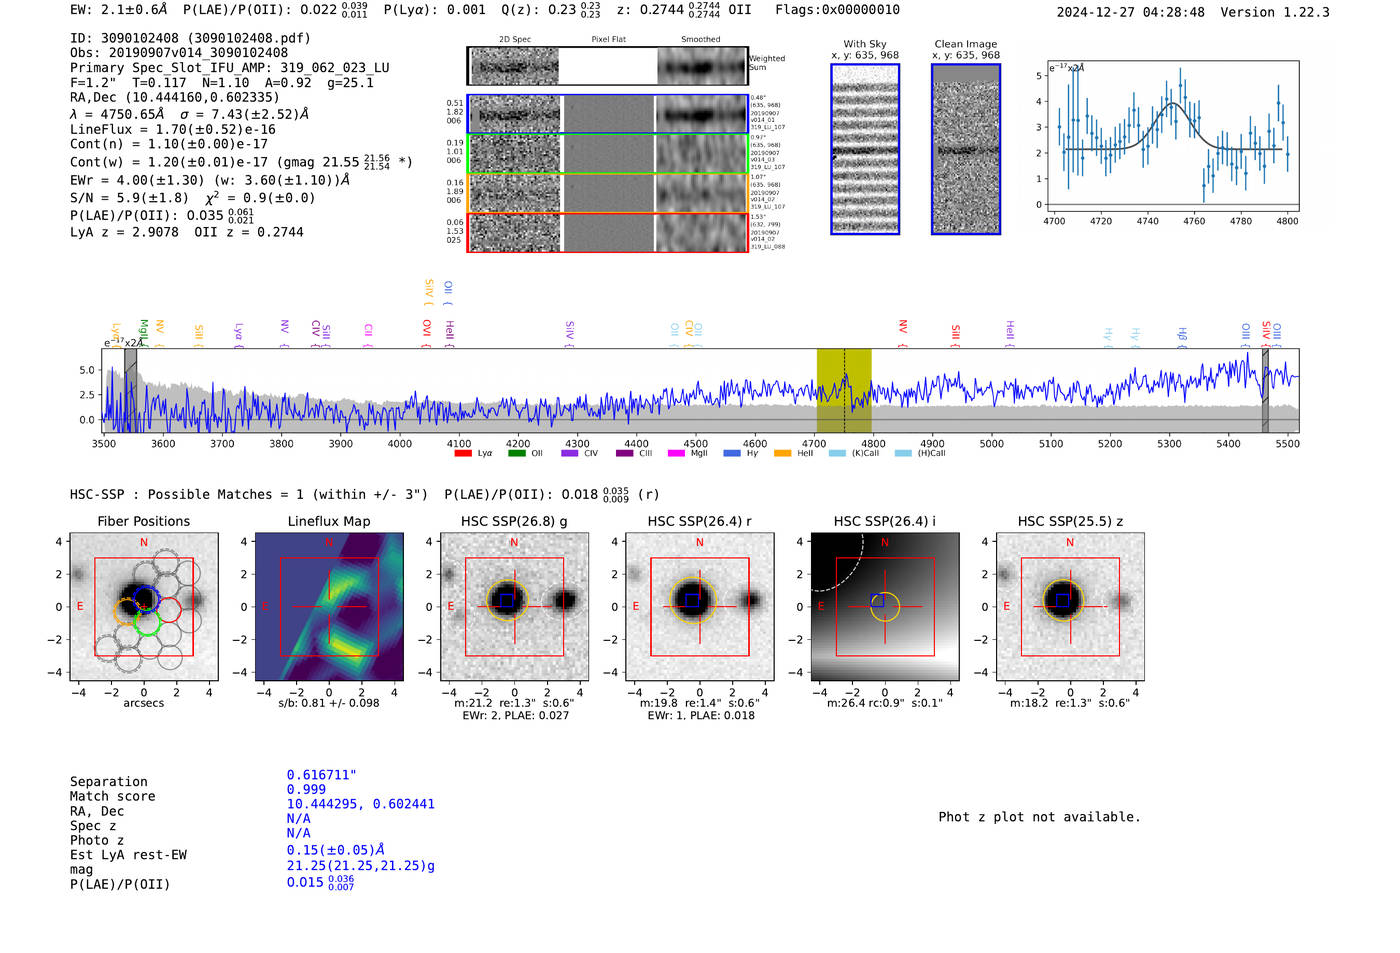Click the 2D Spec column header
Screen dimensions: 1400x953
515,40
